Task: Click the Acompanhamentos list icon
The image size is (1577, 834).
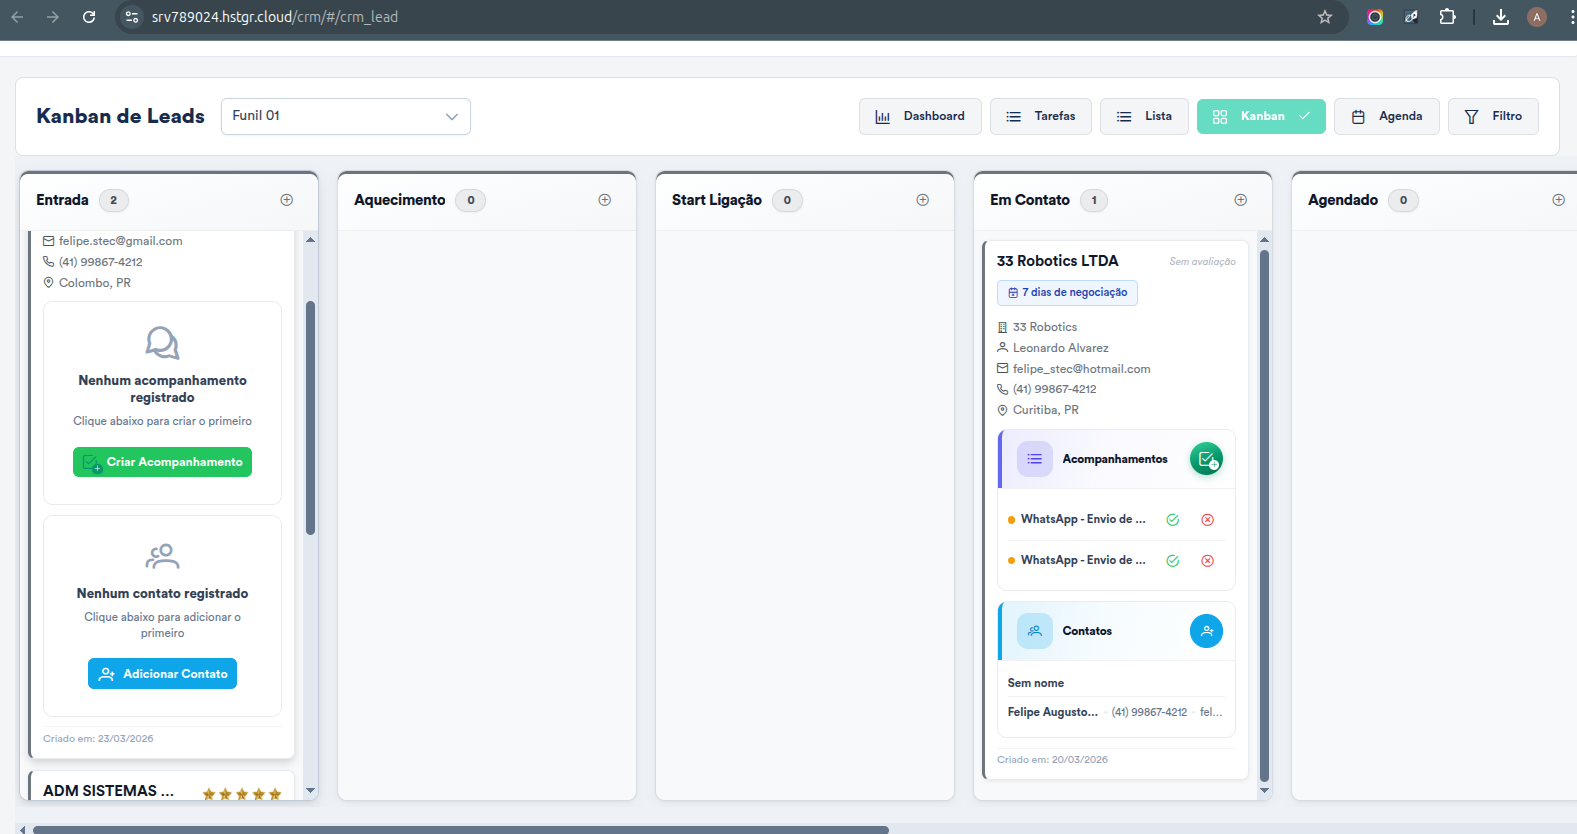Action: tap(1035, 459)
